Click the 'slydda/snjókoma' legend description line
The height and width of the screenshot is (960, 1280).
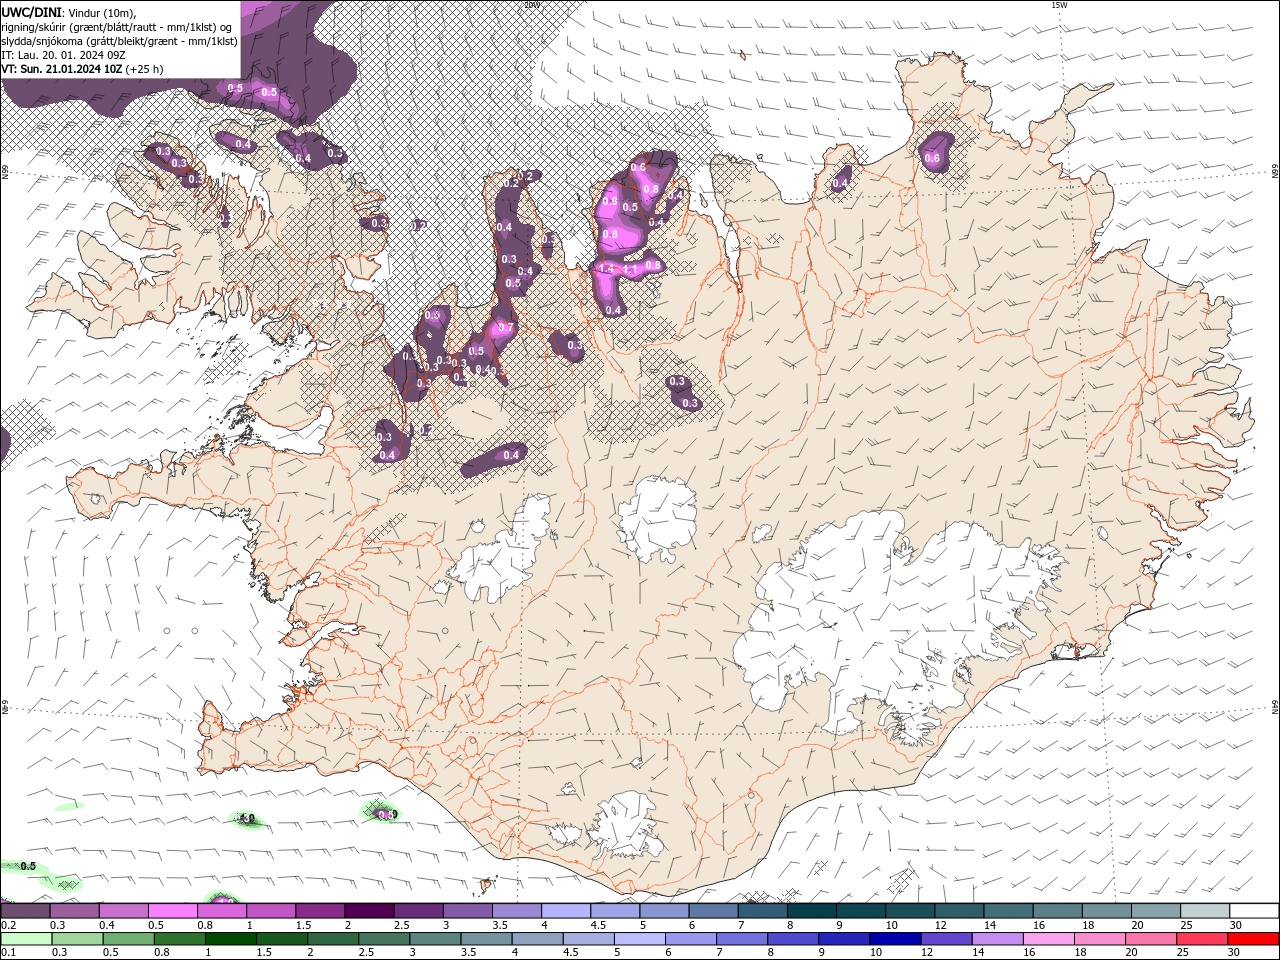119,41
